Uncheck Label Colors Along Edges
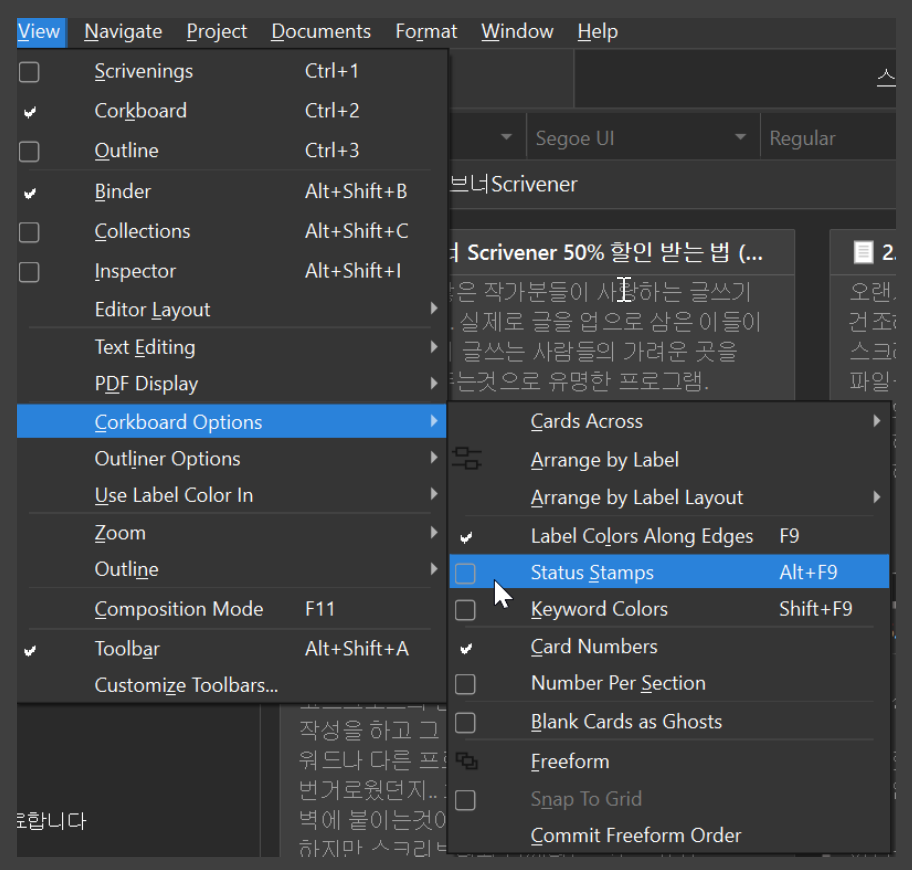This screenshot has width=912, height=870. [466, 537]
